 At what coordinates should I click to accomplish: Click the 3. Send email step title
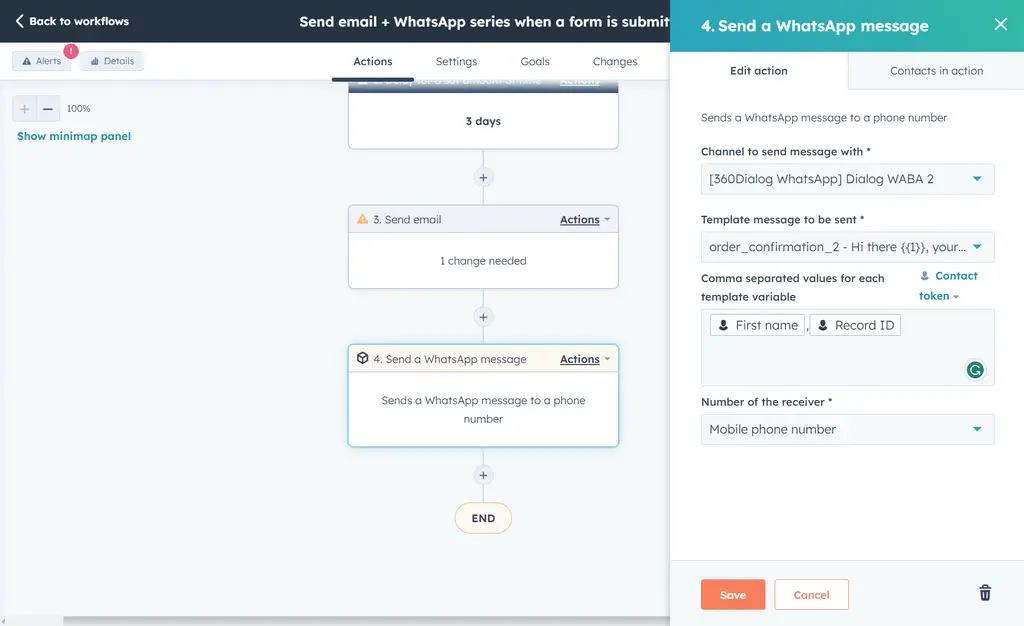point(407,219)
